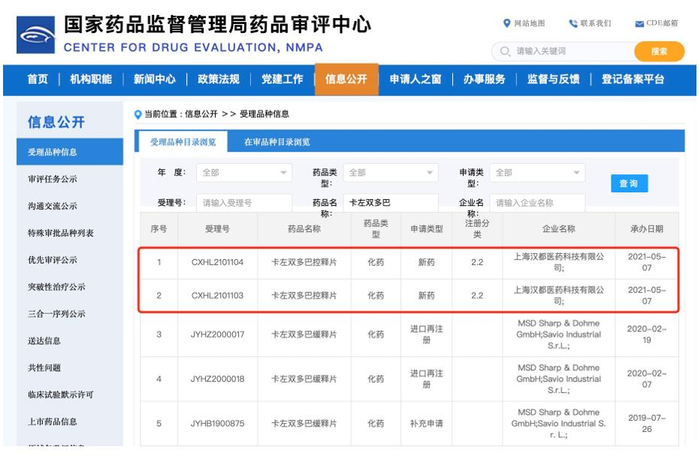Open 优先审评公示 in the sidebar
The image size is (700, 456).
click(52, 260)
